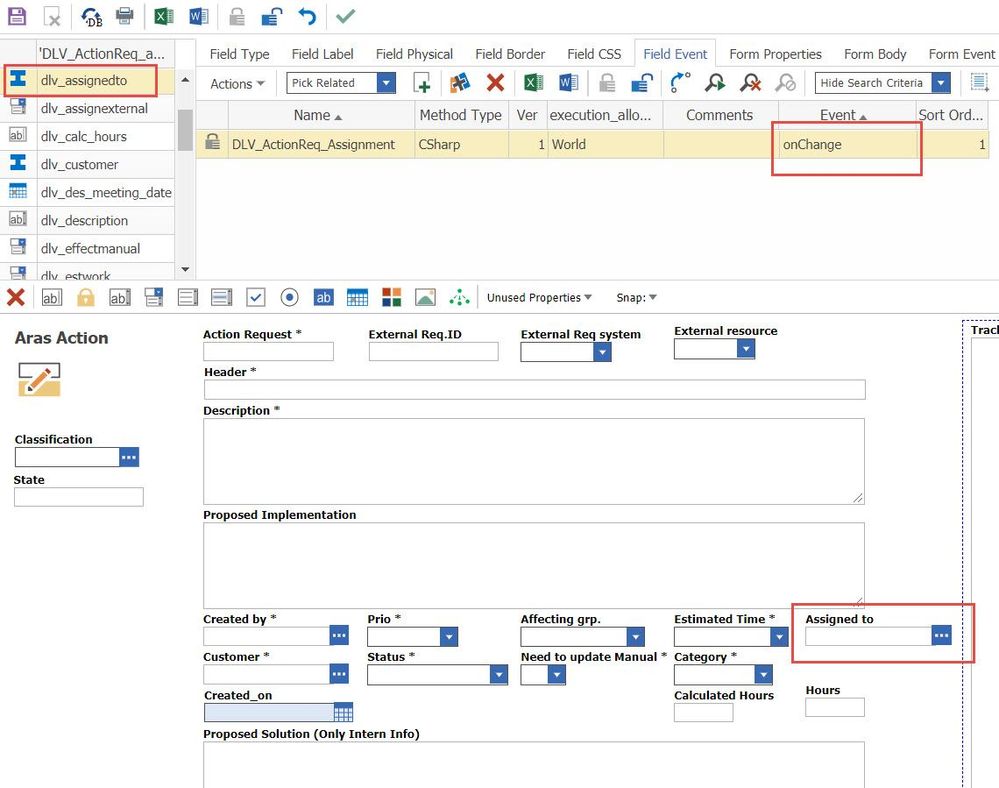Click the Assigned to ellipsis browse button
999x788 pixels.
(x=941, y=635)
